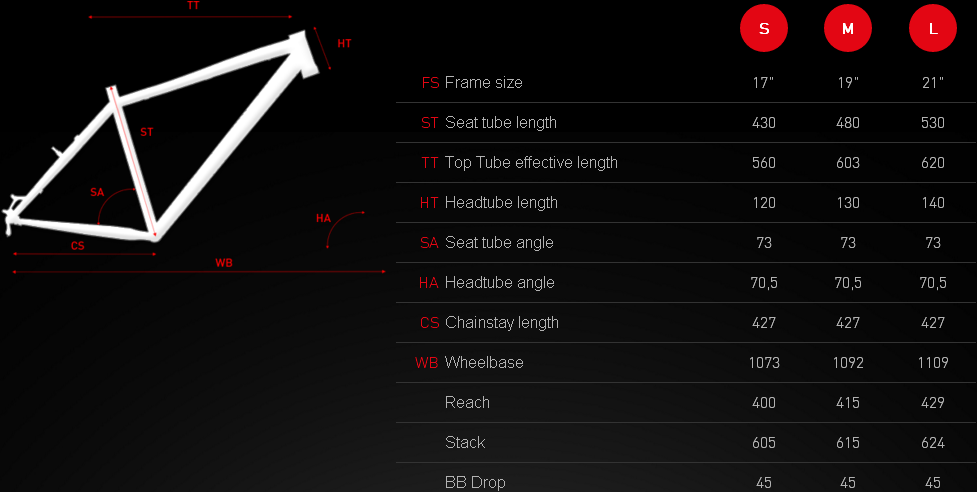Click the Stack row label
The height and width of the screenshot is (492, 977).
pyautogui.click(x=465, y=442)
